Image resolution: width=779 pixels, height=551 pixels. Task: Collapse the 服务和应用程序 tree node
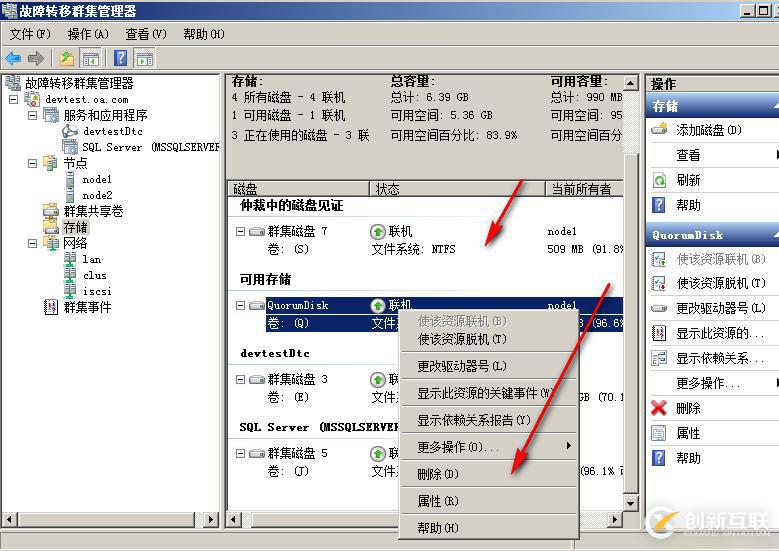32,115
